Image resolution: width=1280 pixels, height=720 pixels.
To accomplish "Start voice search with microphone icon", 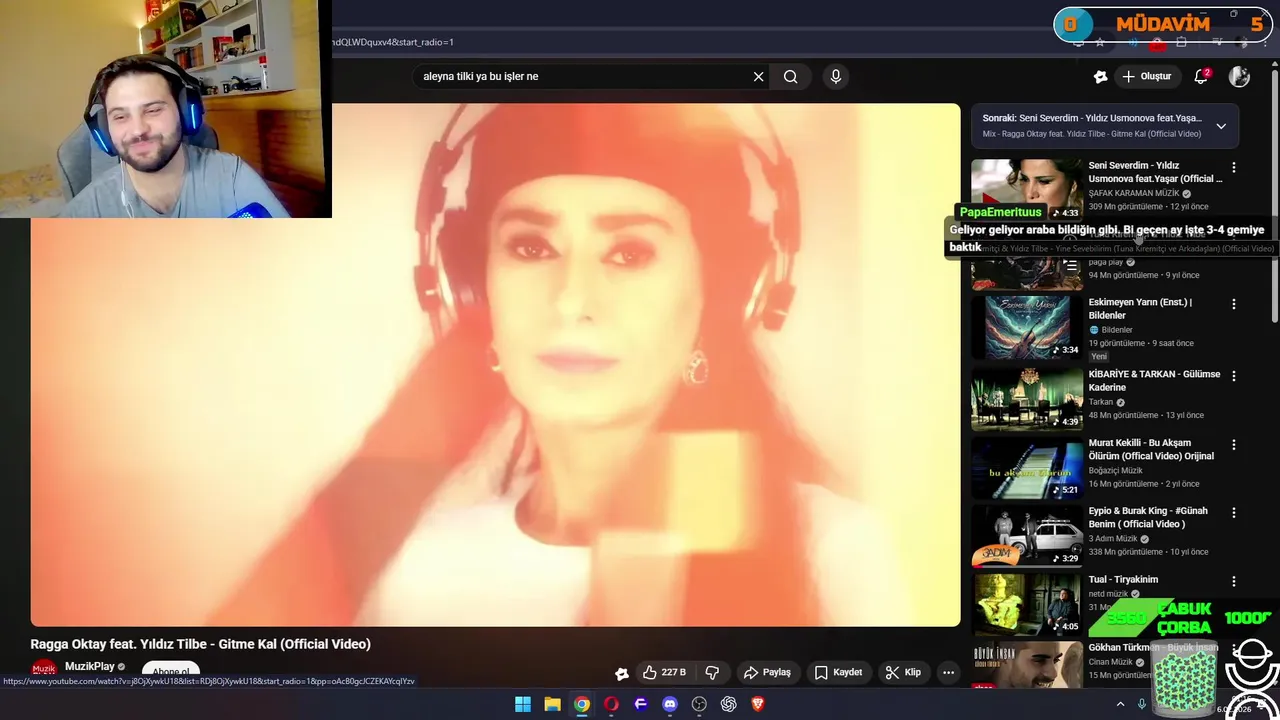I will [836, 76].
